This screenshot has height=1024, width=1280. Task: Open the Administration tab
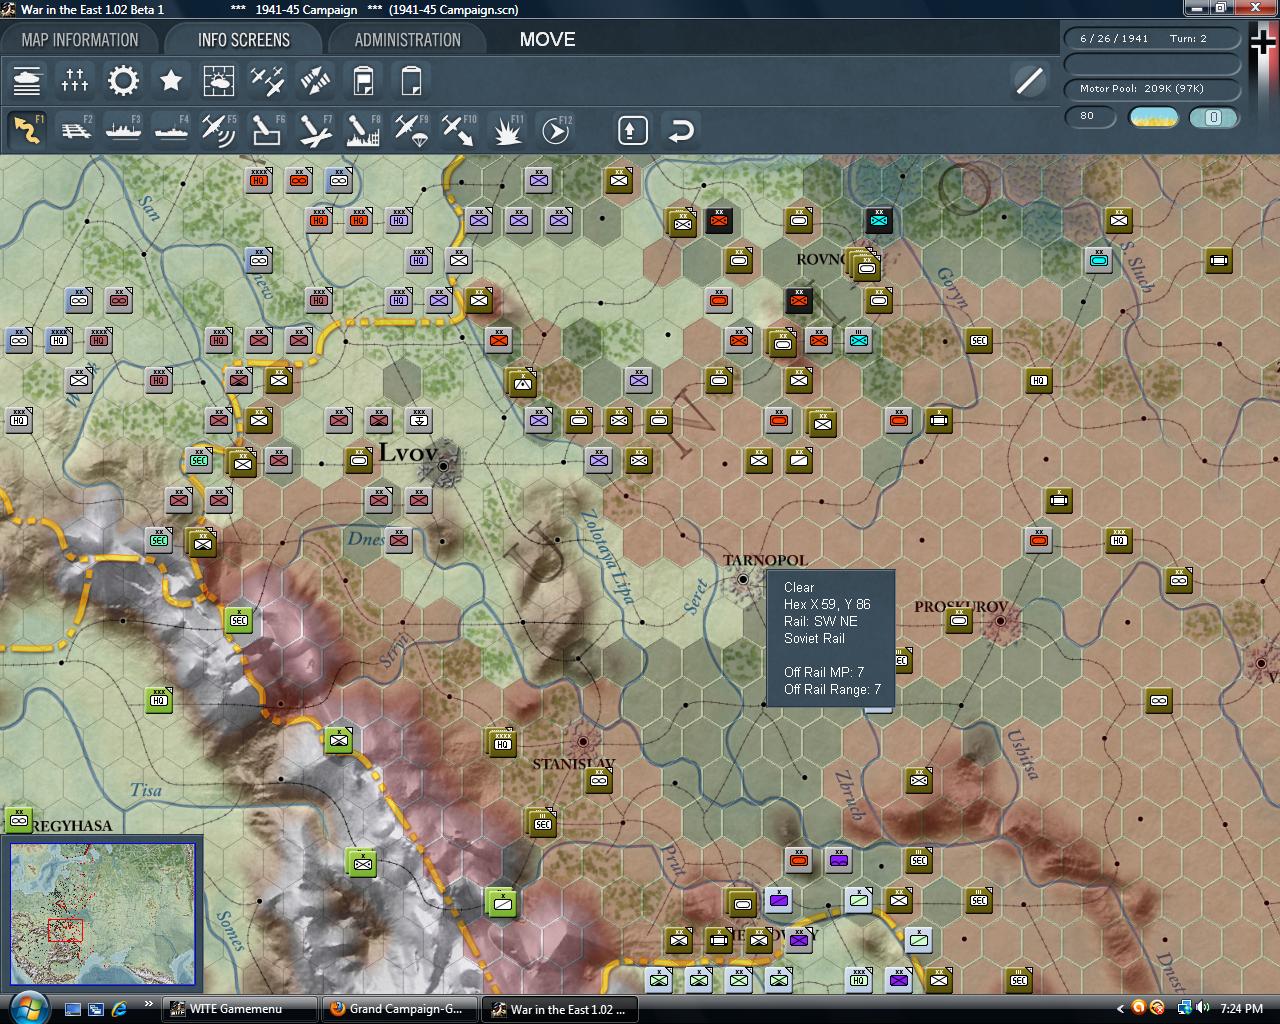click(407, 40)
